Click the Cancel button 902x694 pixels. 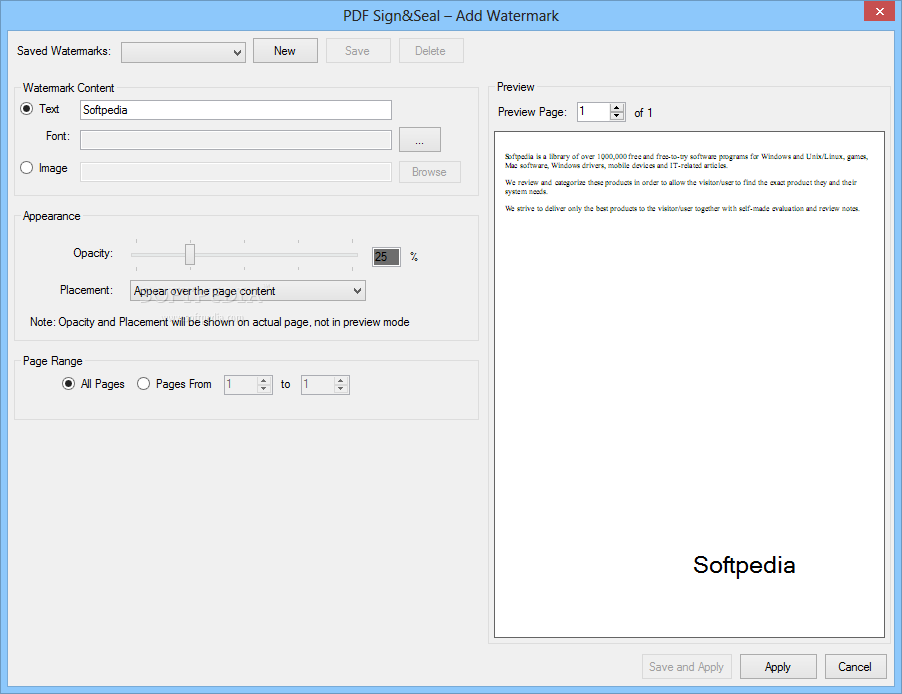tap(855, 667)
